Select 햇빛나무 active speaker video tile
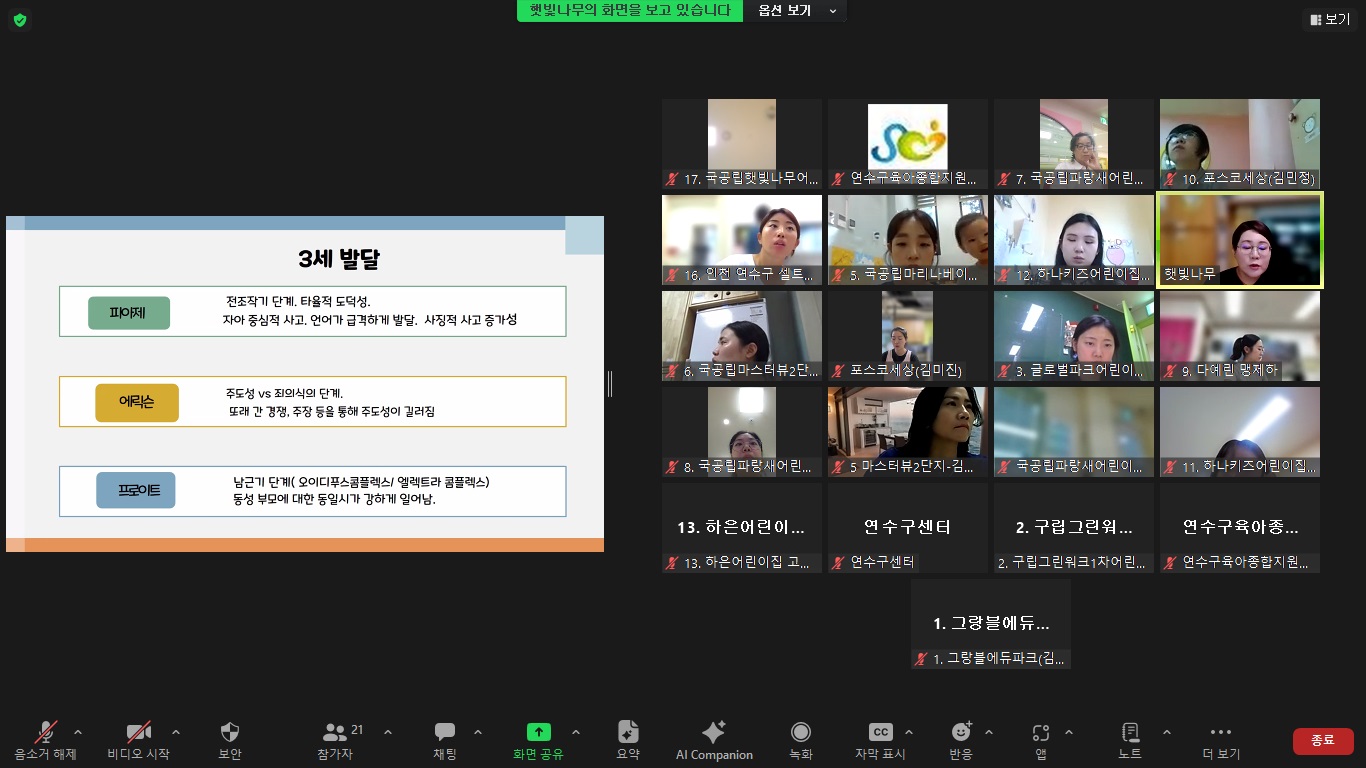Image resolution: width=1366 pixels, height=768 pixels. [1240, 240]
